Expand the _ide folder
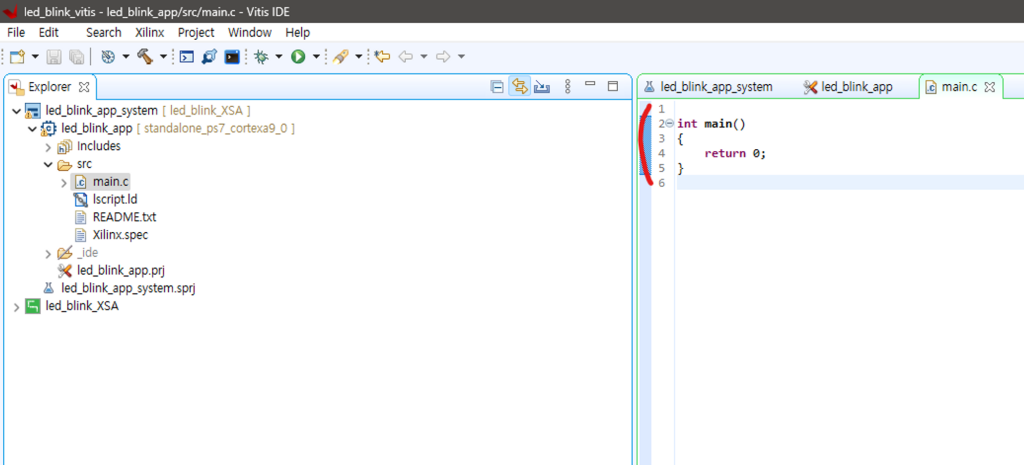 click(48, 253)
